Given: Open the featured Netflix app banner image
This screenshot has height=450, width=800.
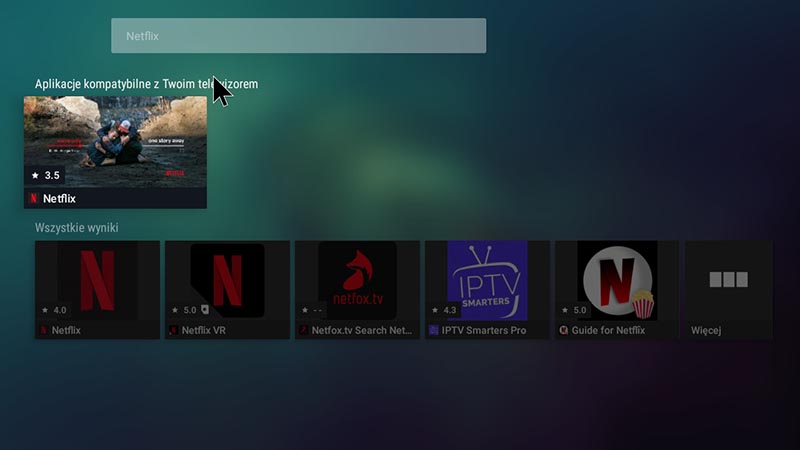Looking at the screenshot, I should [x=115, y=142].
